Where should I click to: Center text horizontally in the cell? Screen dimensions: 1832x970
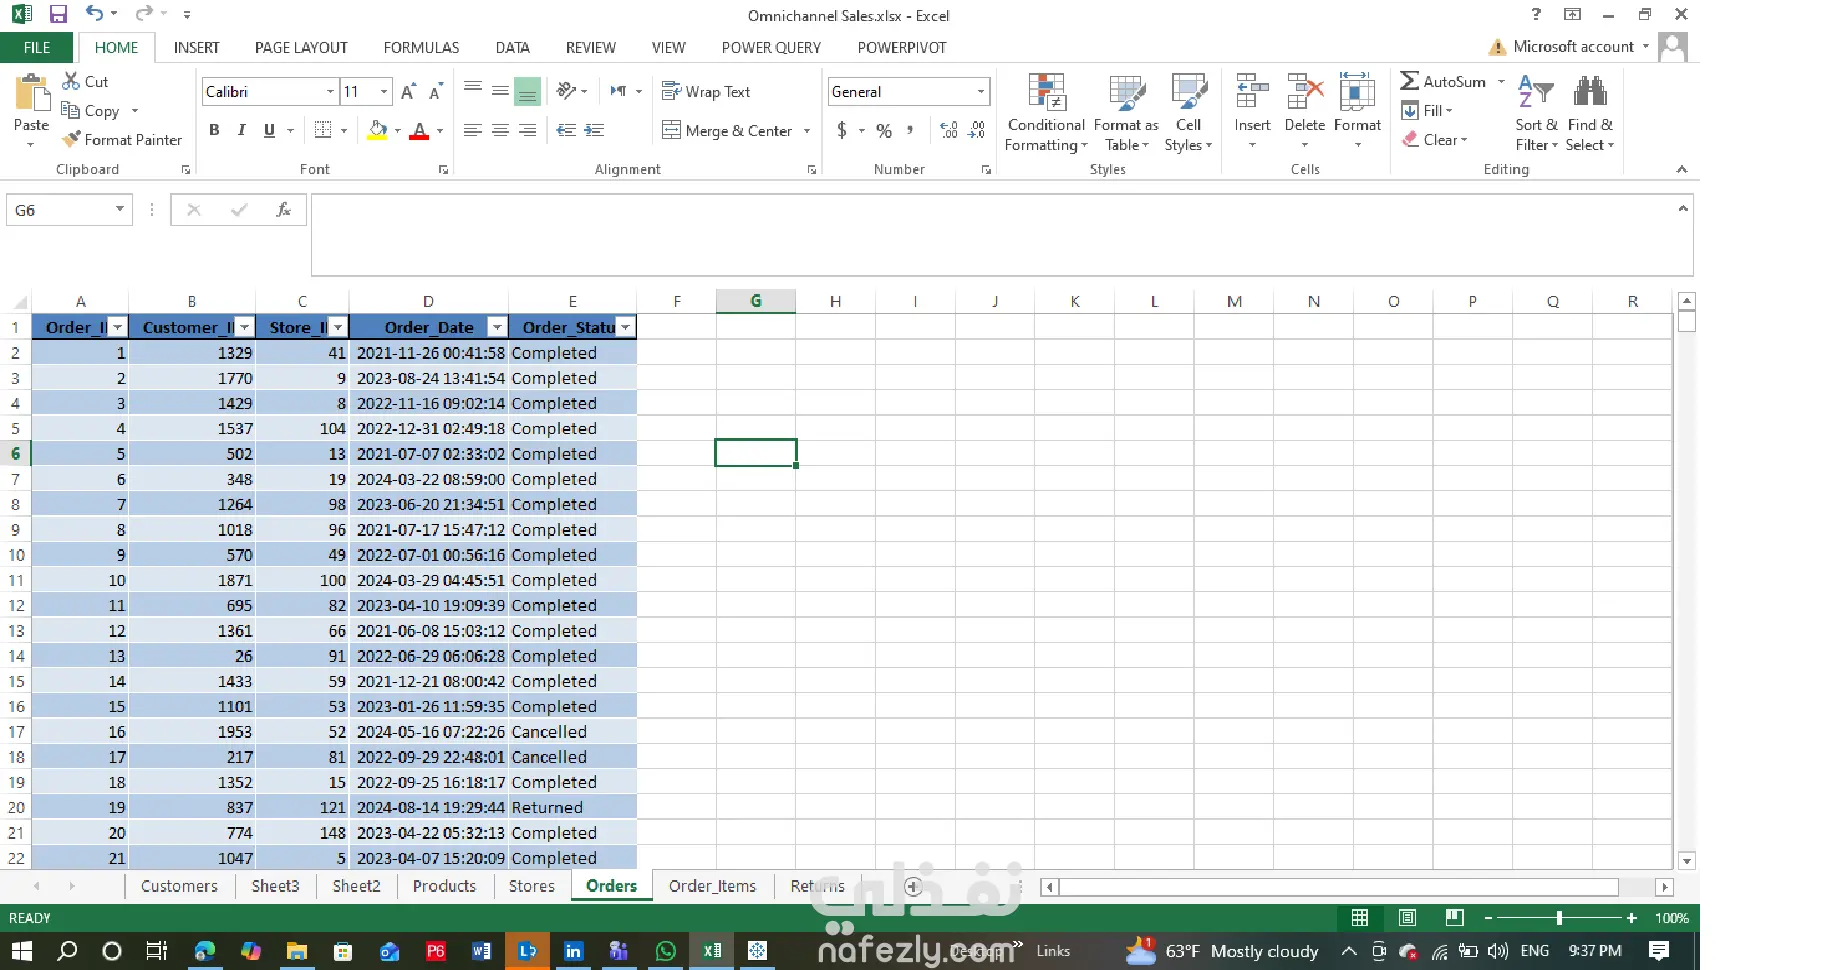(x=500, y=131)
